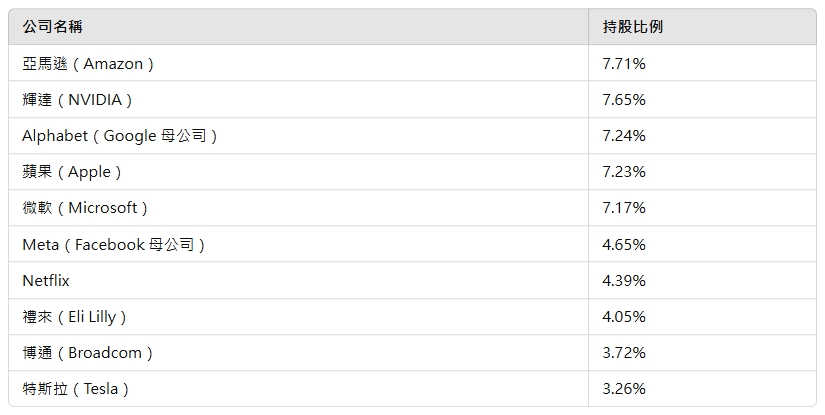Select the 4.65% holding value
The width and height of the screenshot is (825, 415).
point(624,244)
